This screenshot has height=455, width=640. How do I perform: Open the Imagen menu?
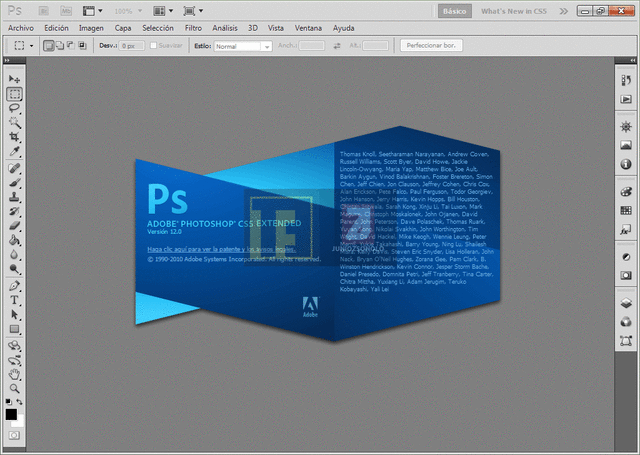coord(91,28)
